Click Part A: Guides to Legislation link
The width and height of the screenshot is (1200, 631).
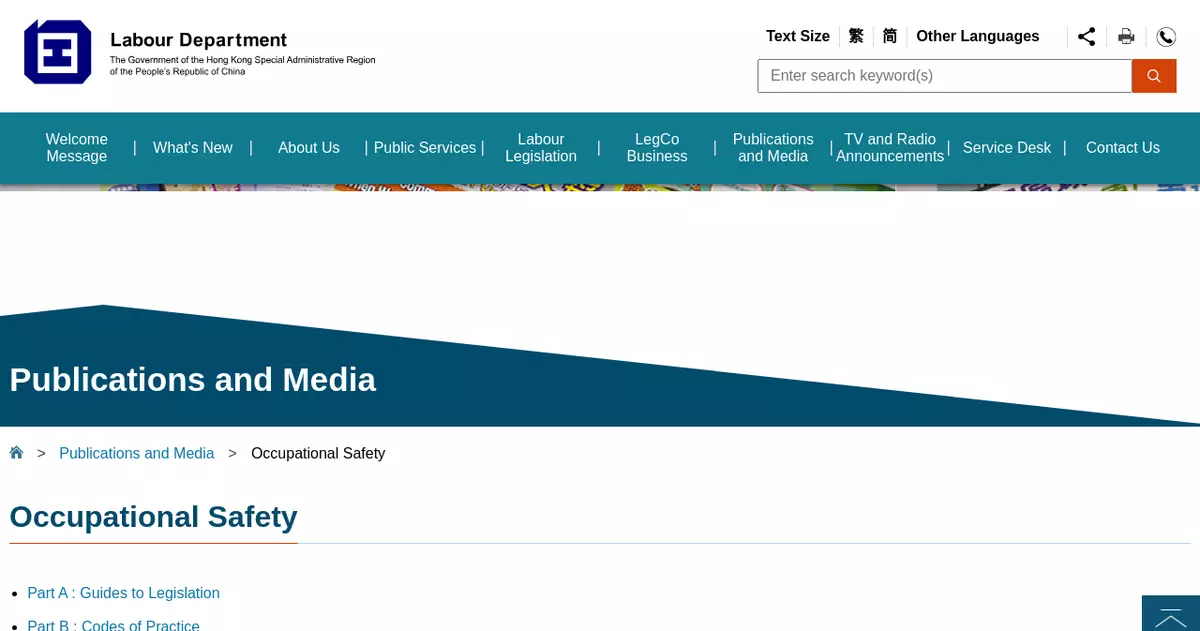123,593
